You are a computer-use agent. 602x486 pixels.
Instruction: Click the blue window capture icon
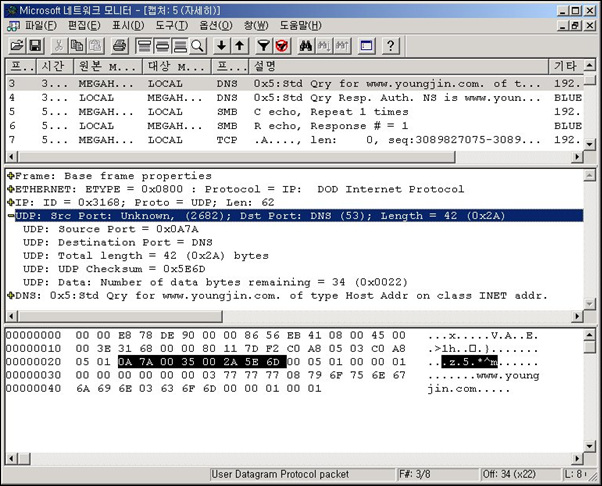366,46
